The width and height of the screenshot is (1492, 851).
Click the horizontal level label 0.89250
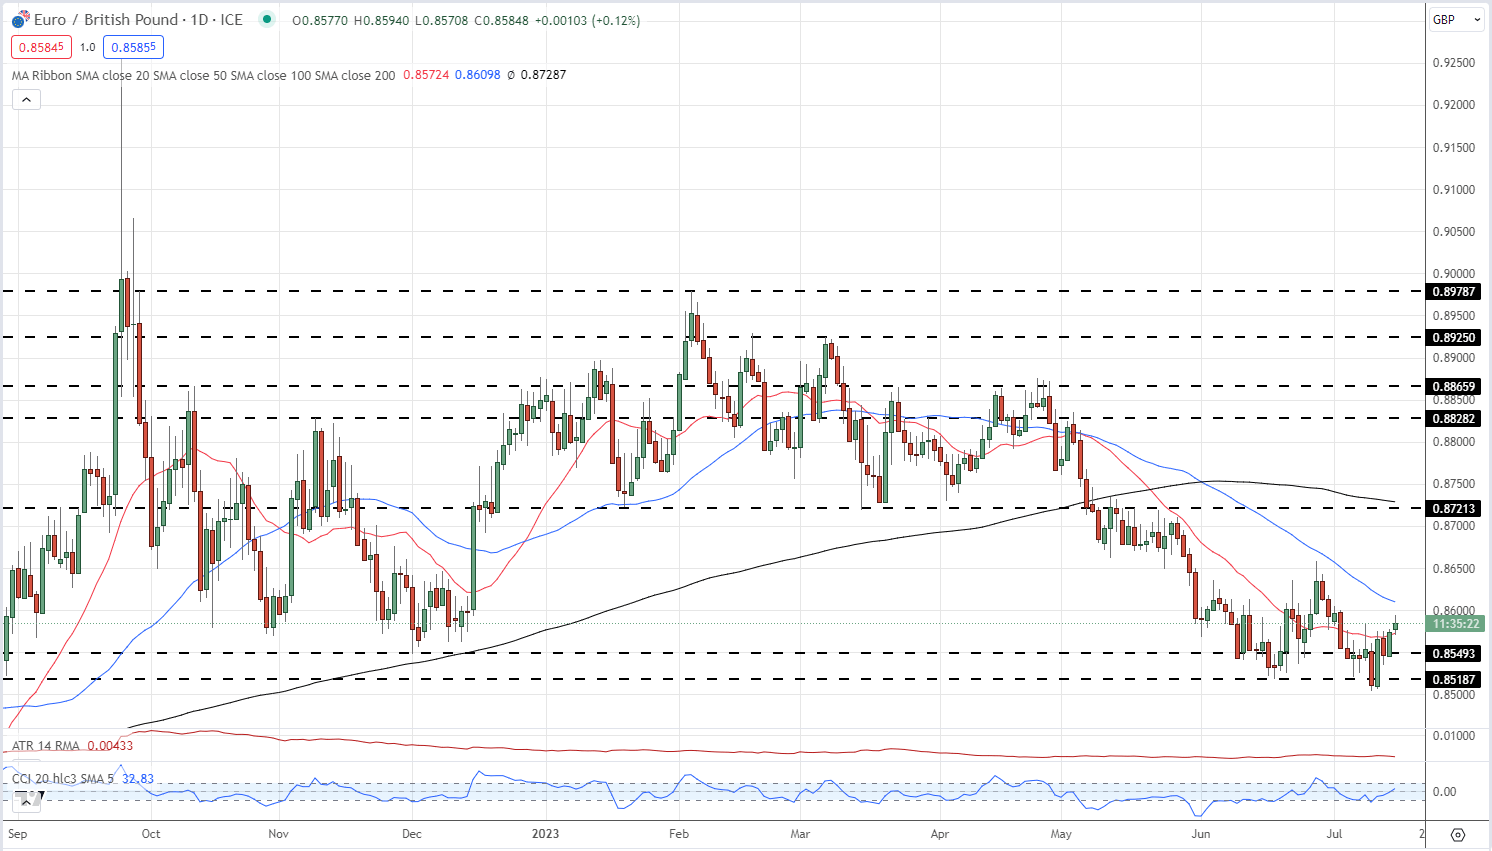[1455, 338]
